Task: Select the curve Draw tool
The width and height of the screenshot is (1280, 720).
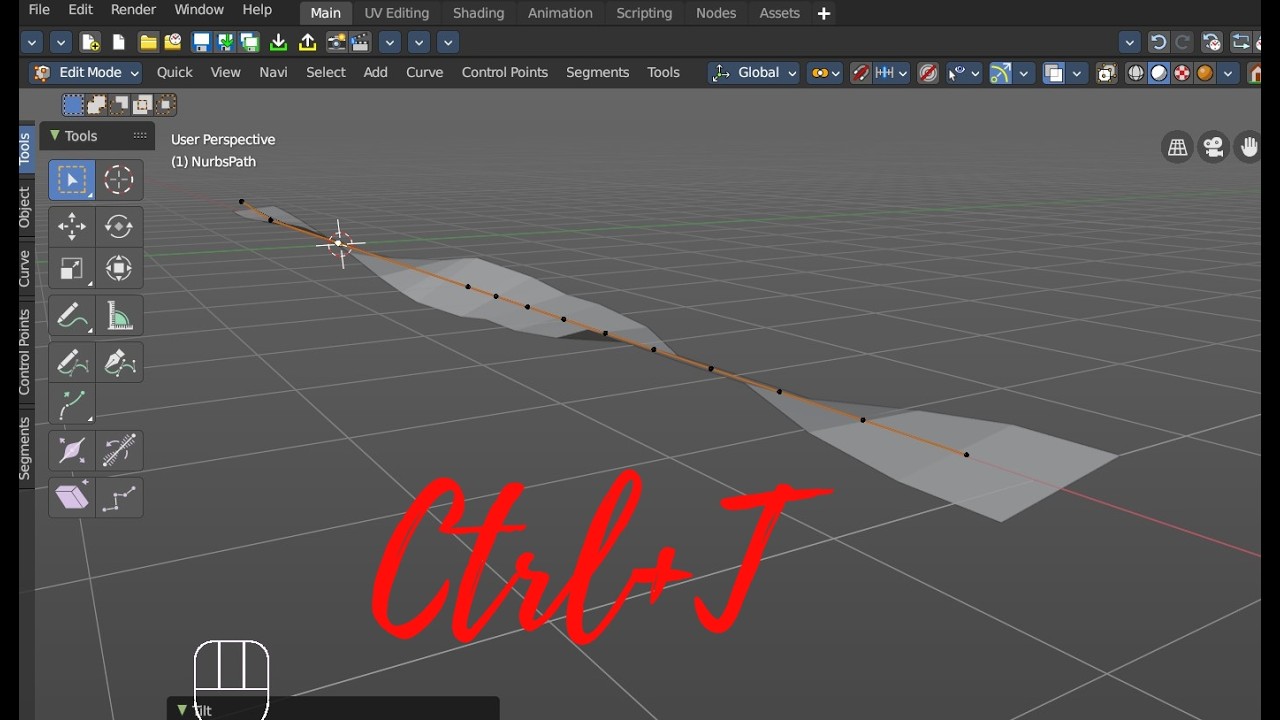Action: 72,362
